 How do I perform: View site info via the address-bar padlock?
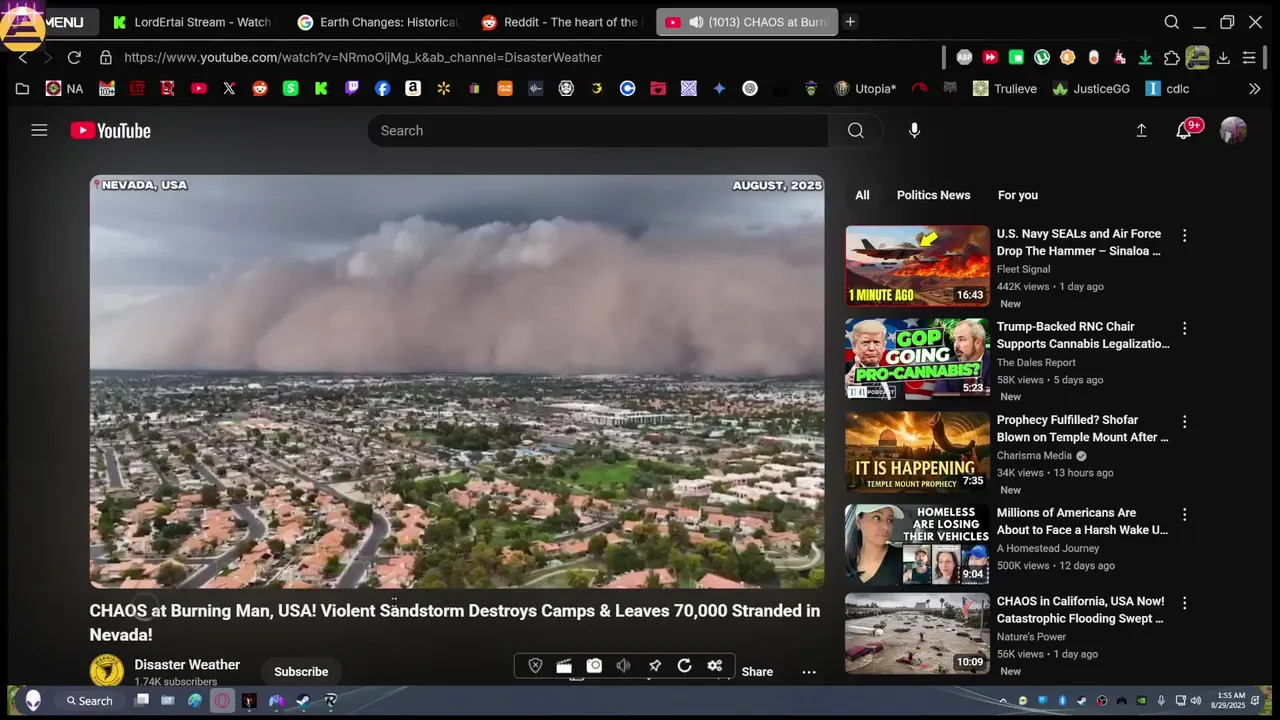105,57
